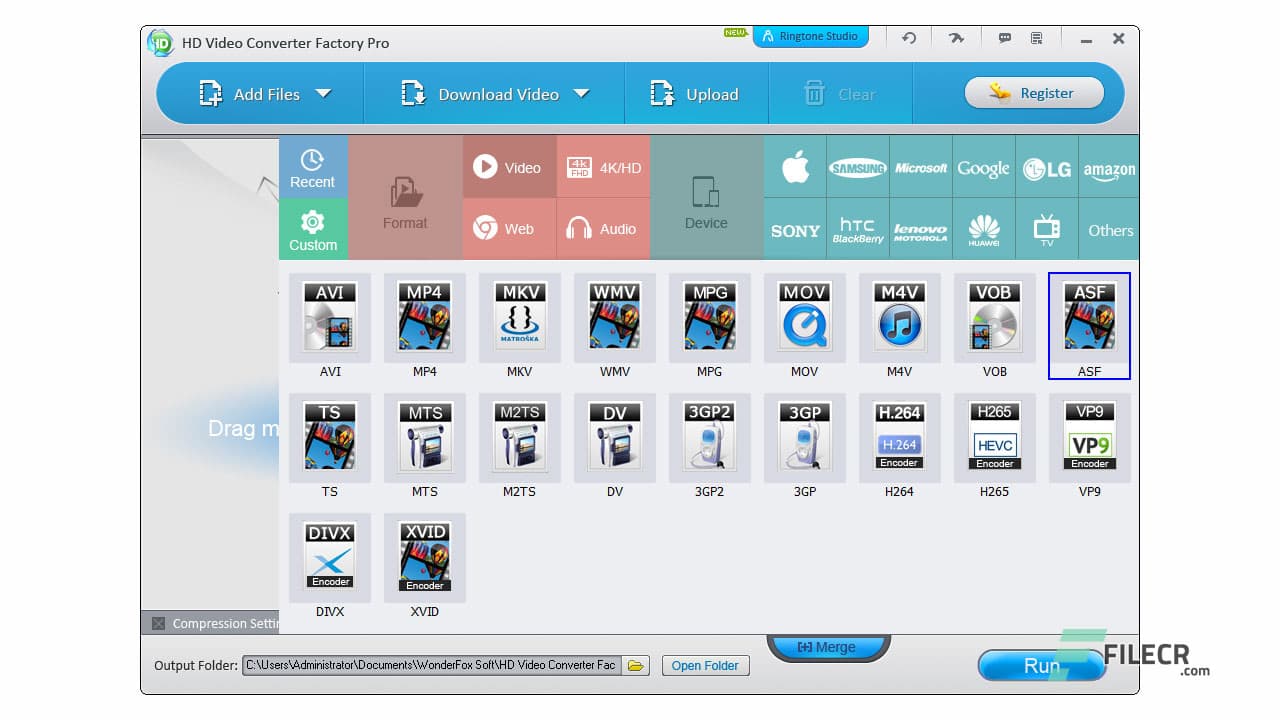The image size is (1280, 720).
Task: Select the Apple device brand icon
Action: coord(794,167)
